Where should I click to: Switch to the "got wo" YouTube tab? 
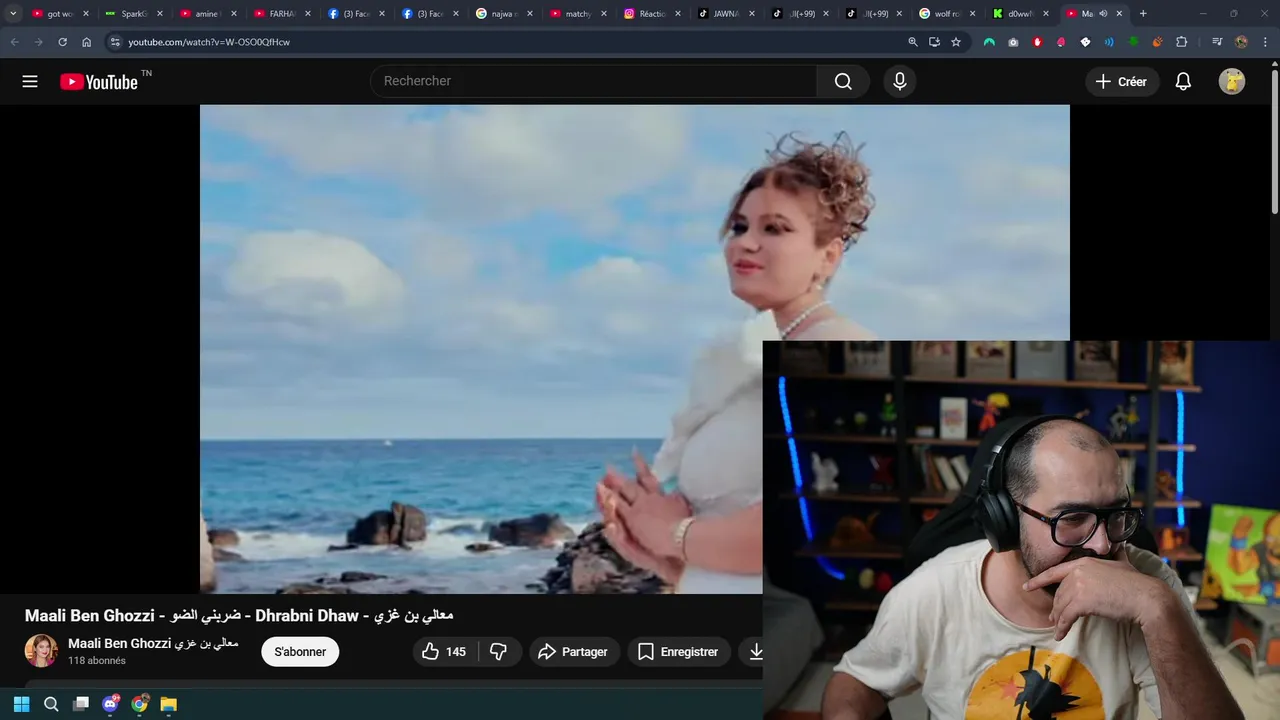point(56,14)
